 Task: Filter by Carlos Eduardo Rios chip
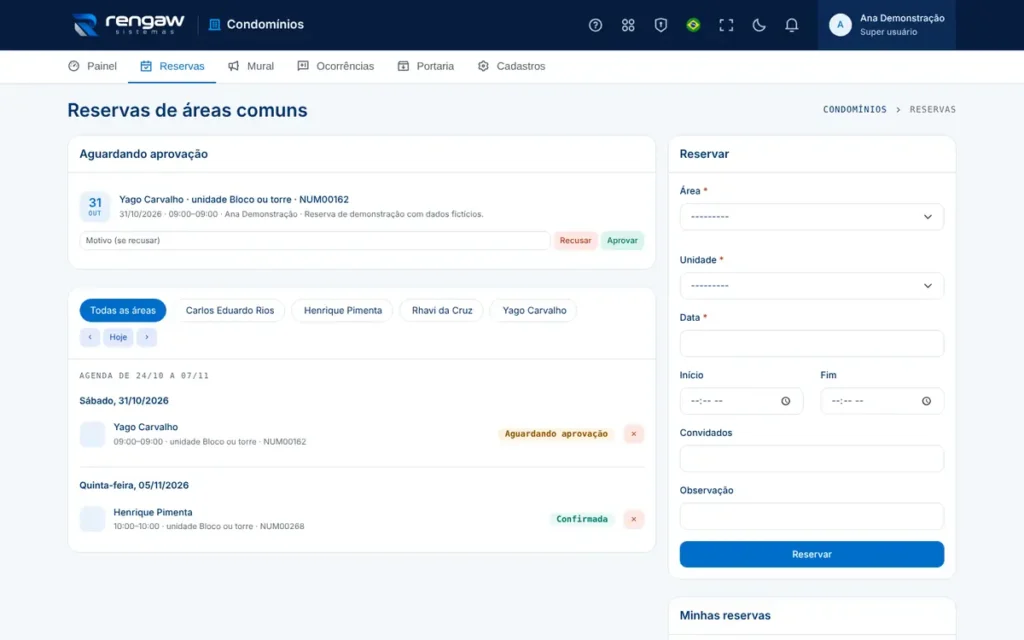click(x=230, y=310)
